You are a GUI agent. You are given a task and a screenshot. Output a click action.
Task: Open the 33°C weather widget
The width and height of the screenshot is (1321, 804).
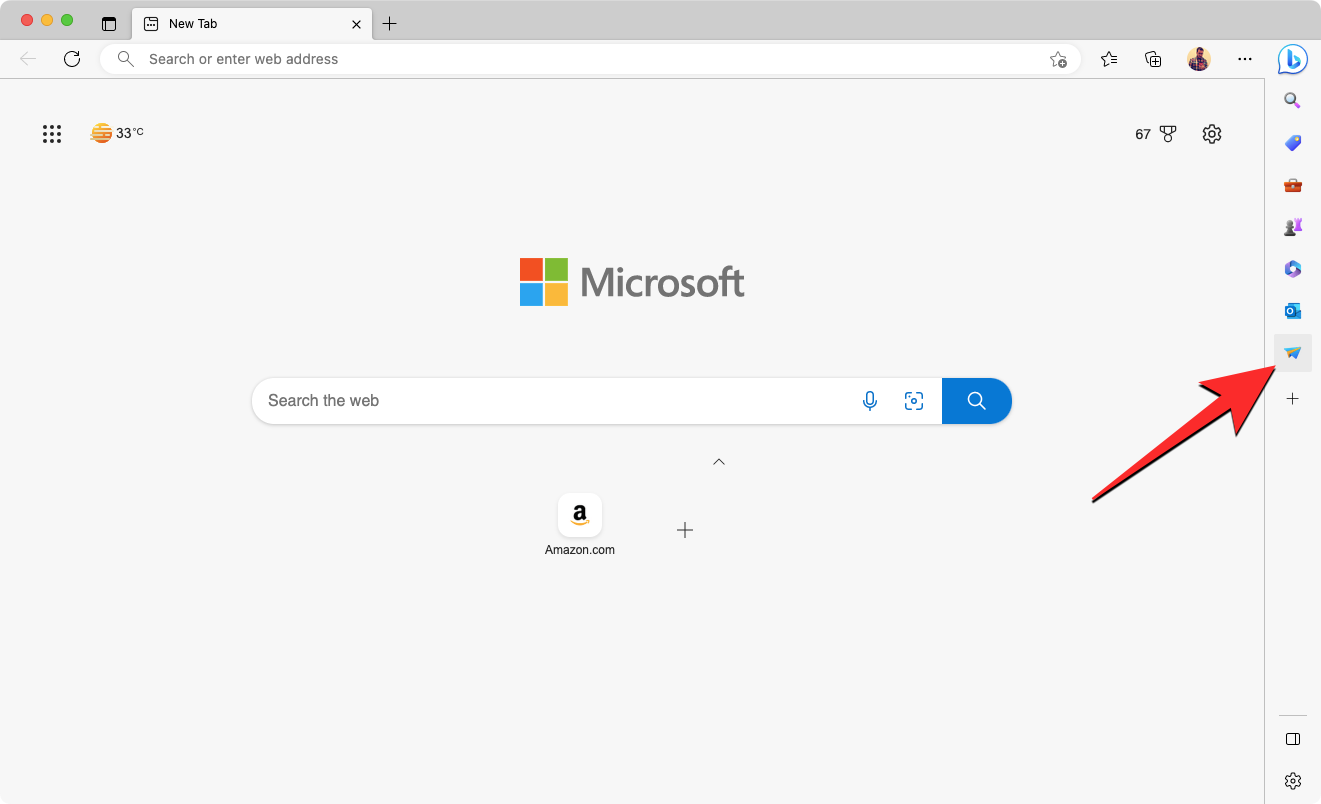click(117, 133)
